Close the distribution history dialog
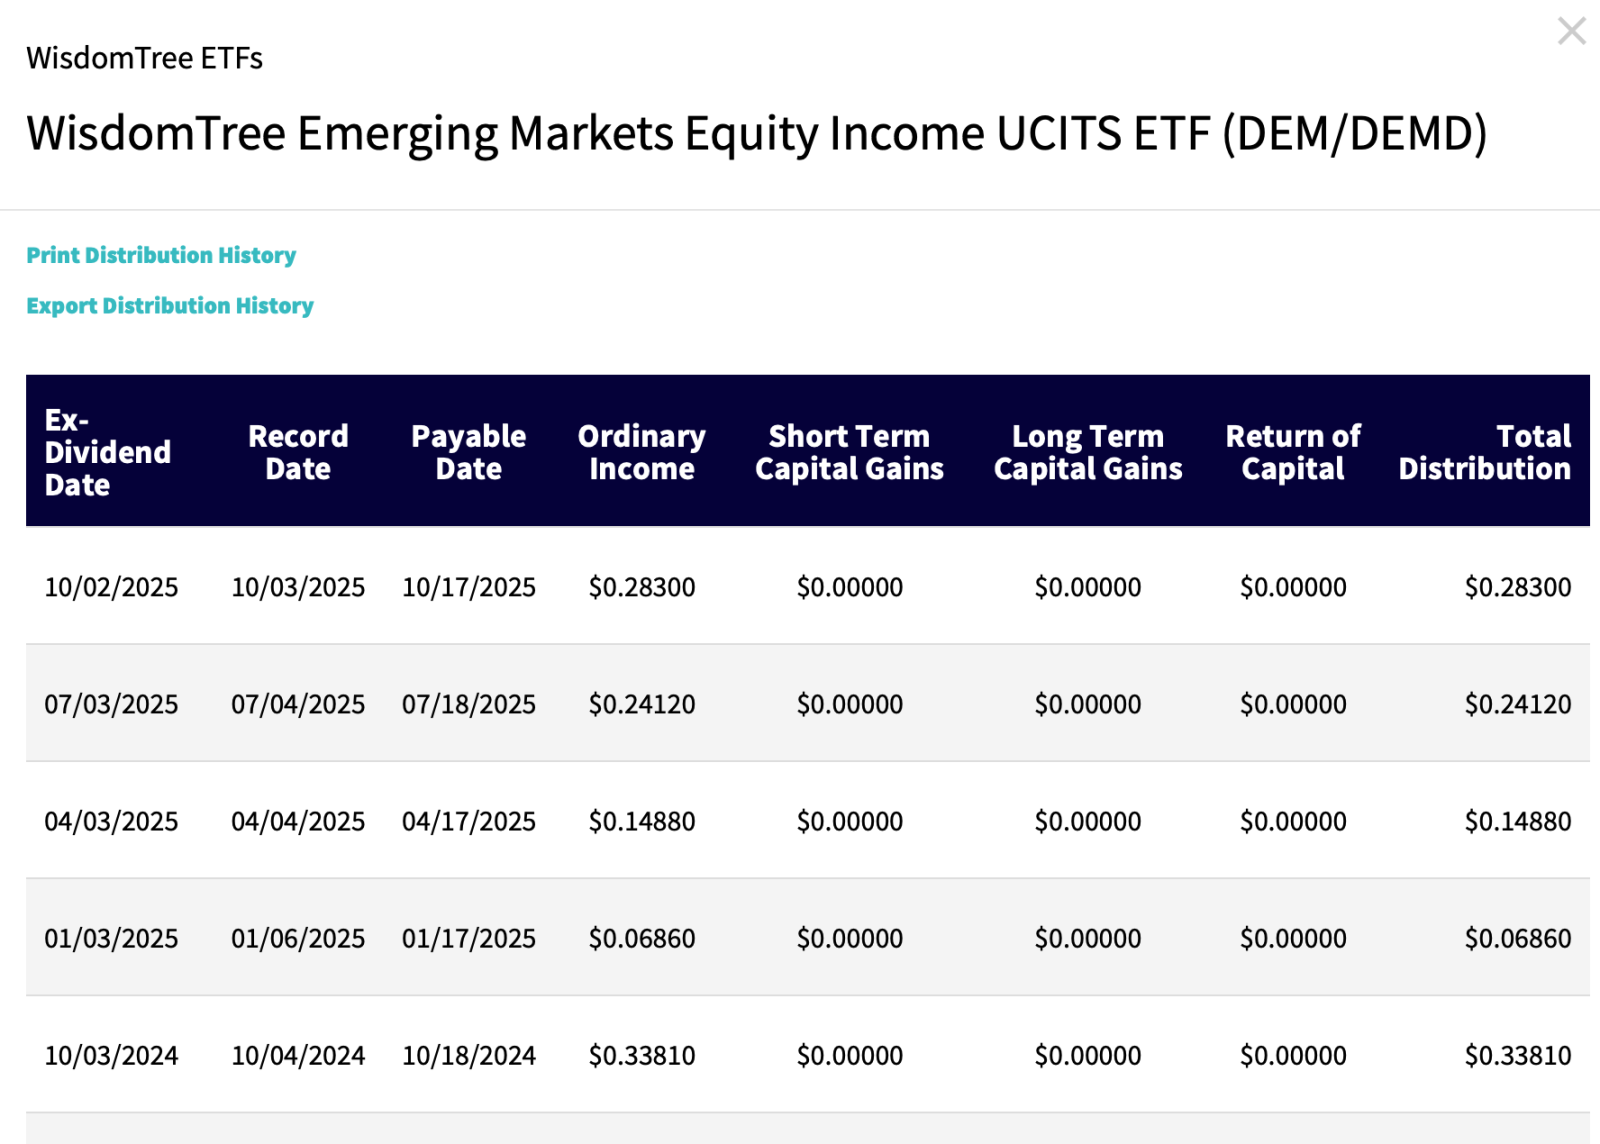This screenshot has height=1144, width=1600. click(1571, 31)
